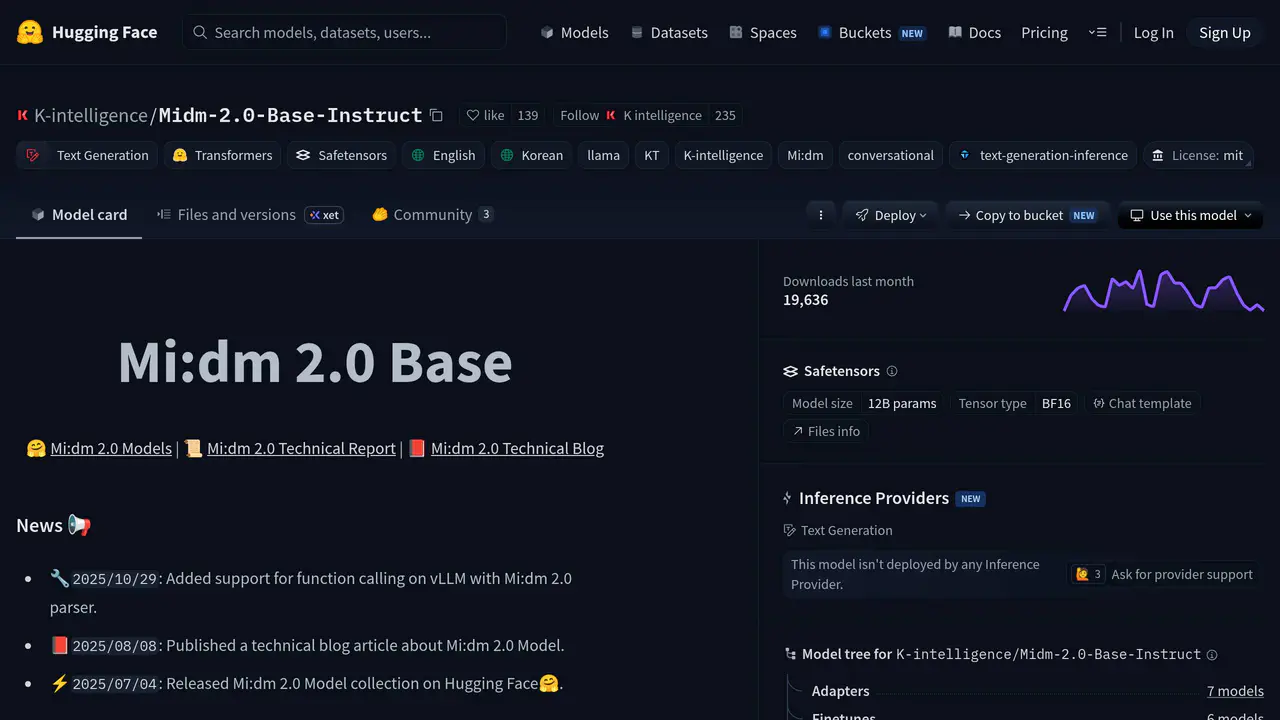Click the Midm-2.0-Base-Instruct model name
This screenshot has width=1280, height=720.
(290, 115)
